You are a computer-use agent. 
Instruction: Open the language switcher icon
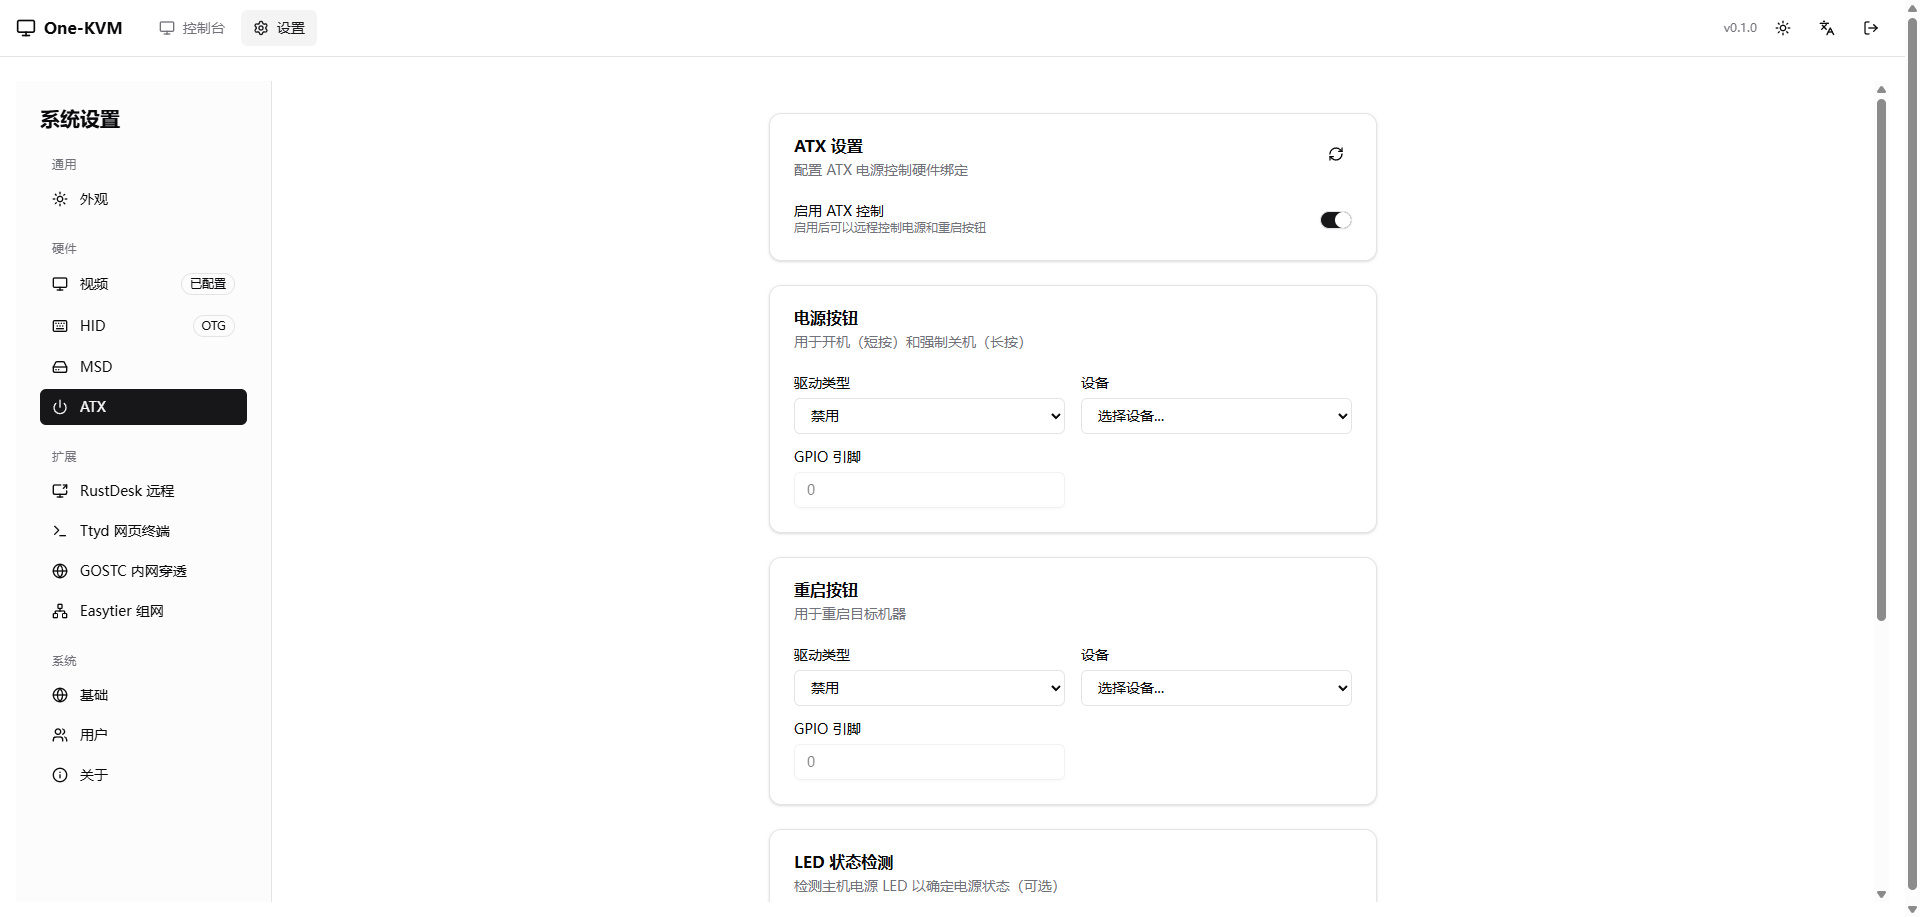pyautogui.click(x=1826, y=28)
